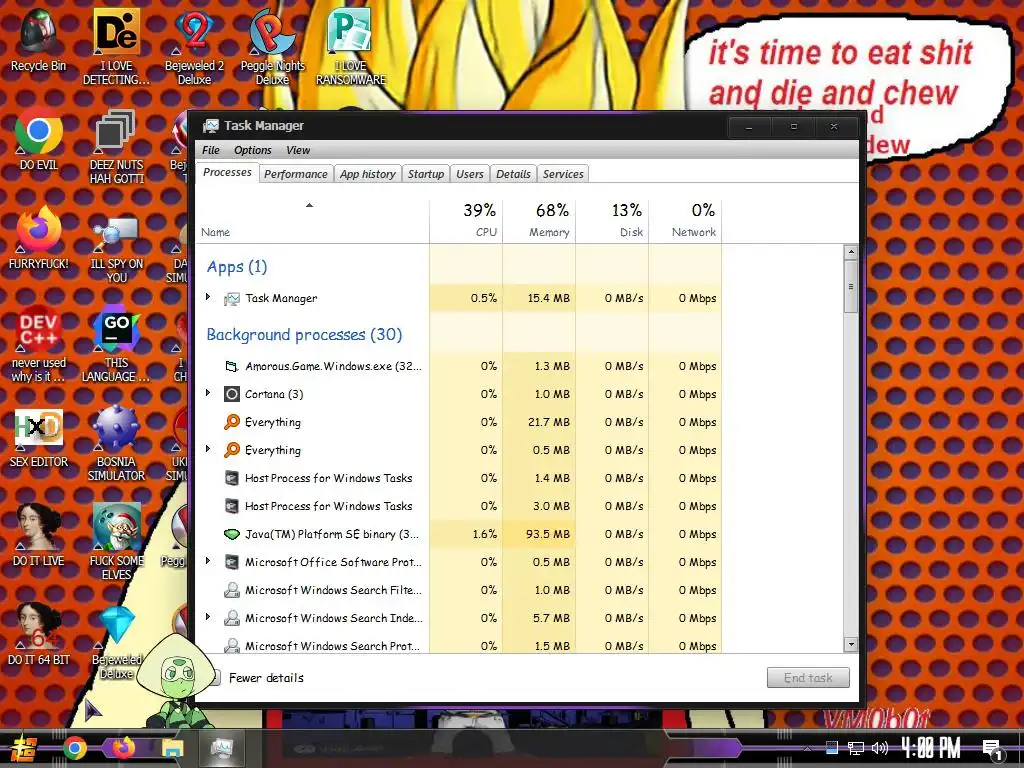The image size is (1024, 768).
Task: Switch to the App history tab
Action: 368,174
